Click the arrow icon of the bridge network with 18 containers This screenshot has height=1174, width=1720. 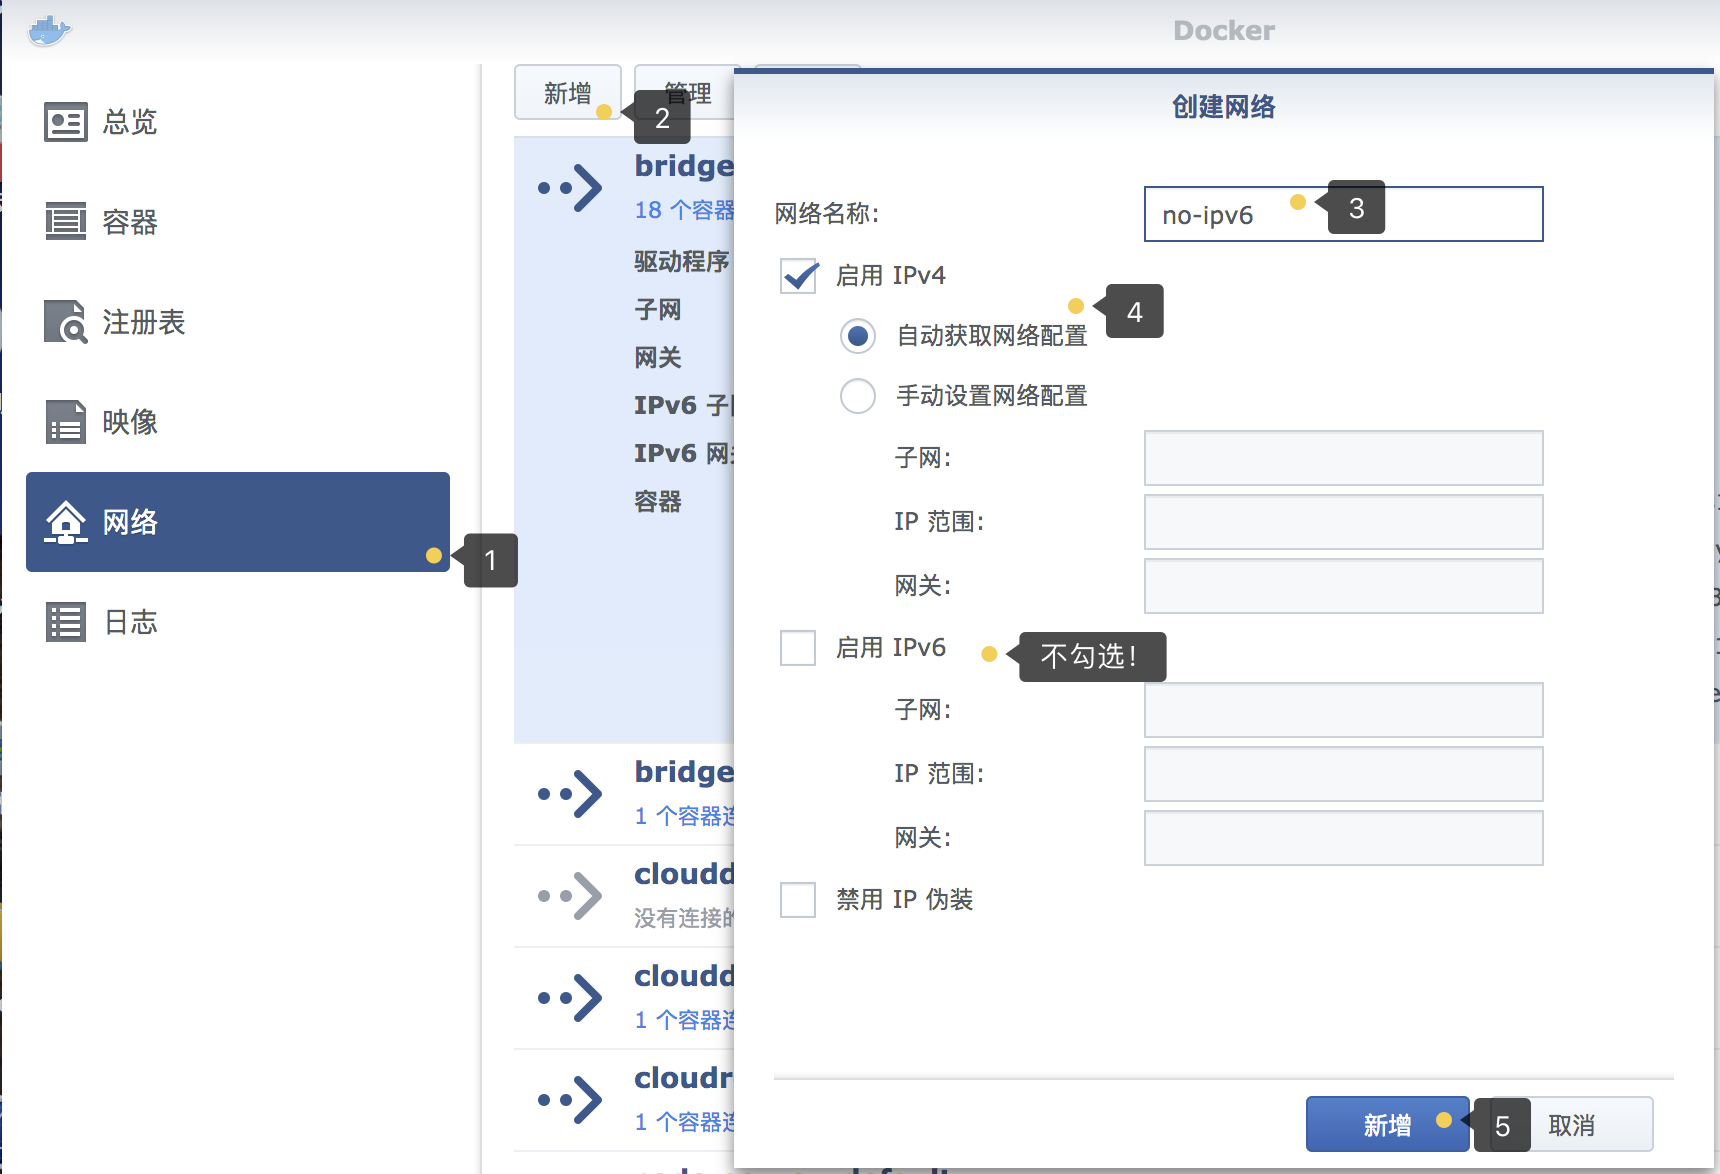click(570, 188)
